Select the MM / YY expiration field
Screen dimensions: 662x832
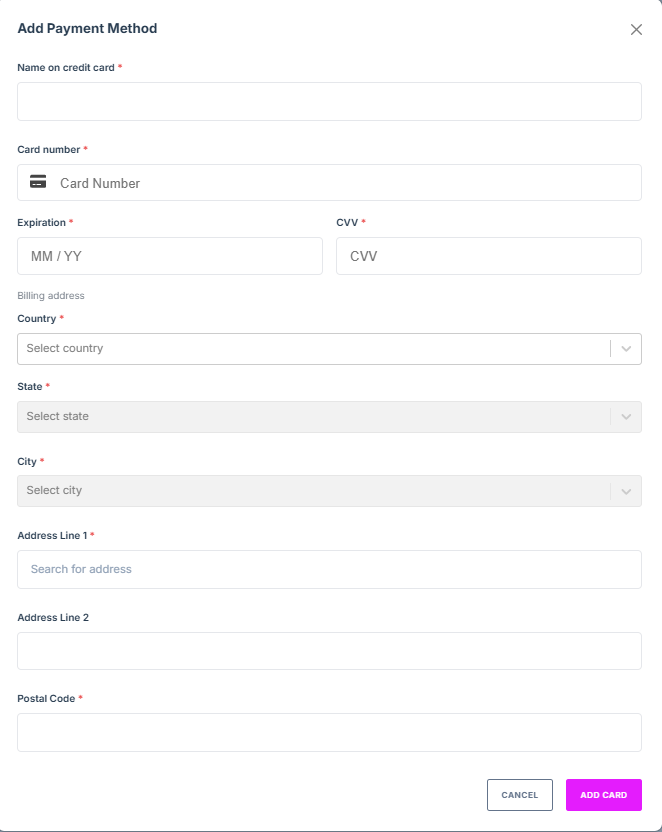pyautogui.click(x=170, y=256)
